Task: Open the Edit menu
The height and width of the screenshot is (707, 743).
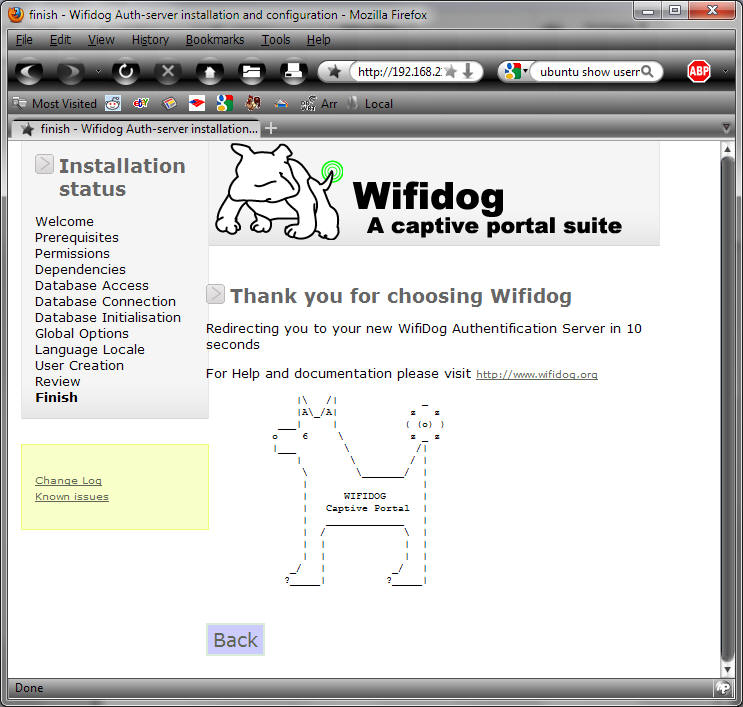Action: click(60, 40)
